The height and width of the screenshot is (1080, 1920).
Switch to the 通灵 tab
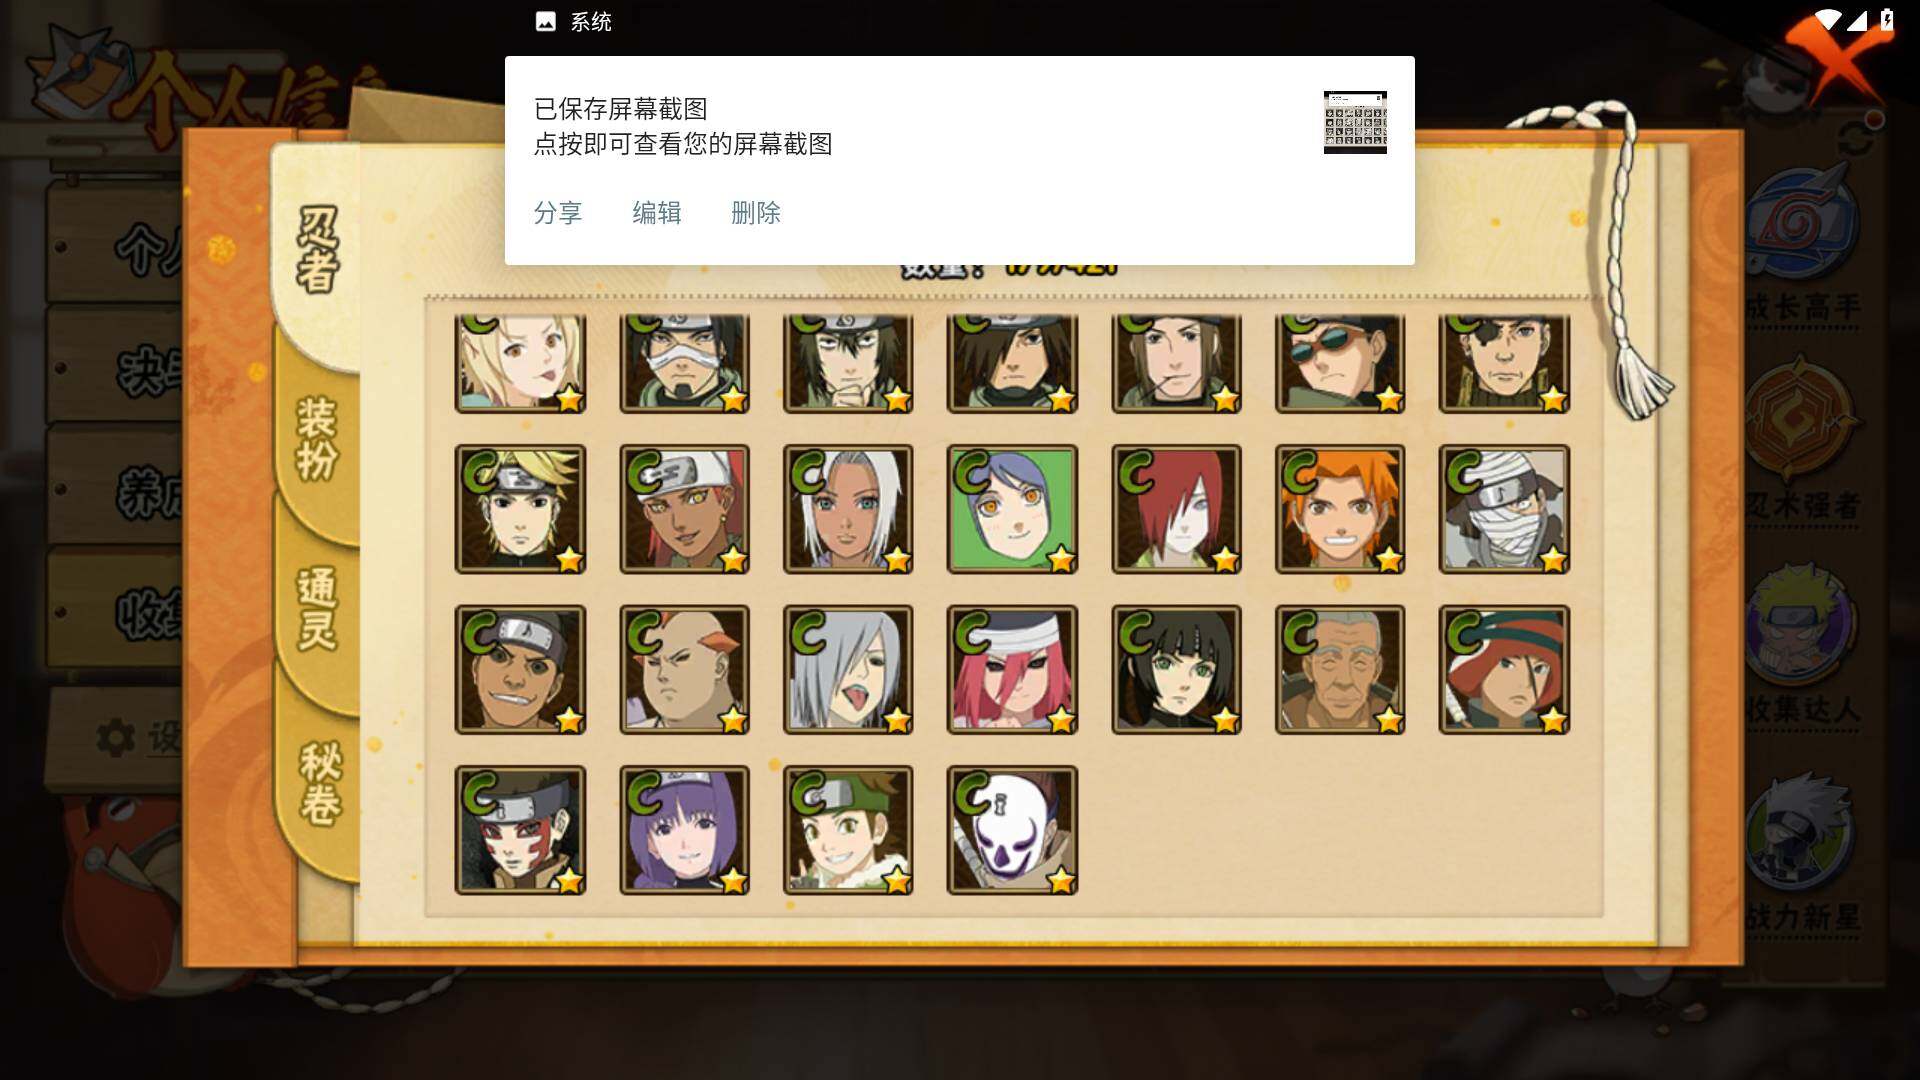318,610
